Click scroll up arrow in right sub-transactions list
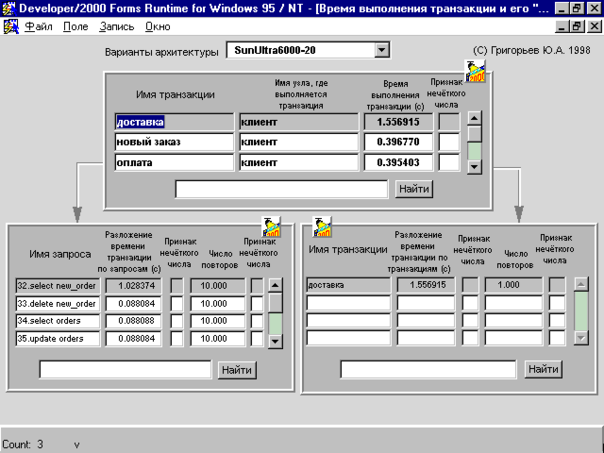 pyautogui.click(x=581, y=284)
